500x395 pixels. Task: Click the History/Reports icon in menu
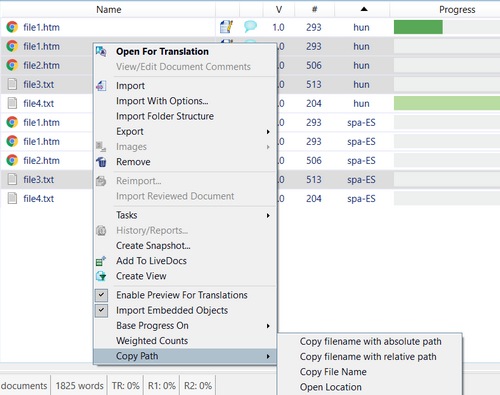point(101,230)
